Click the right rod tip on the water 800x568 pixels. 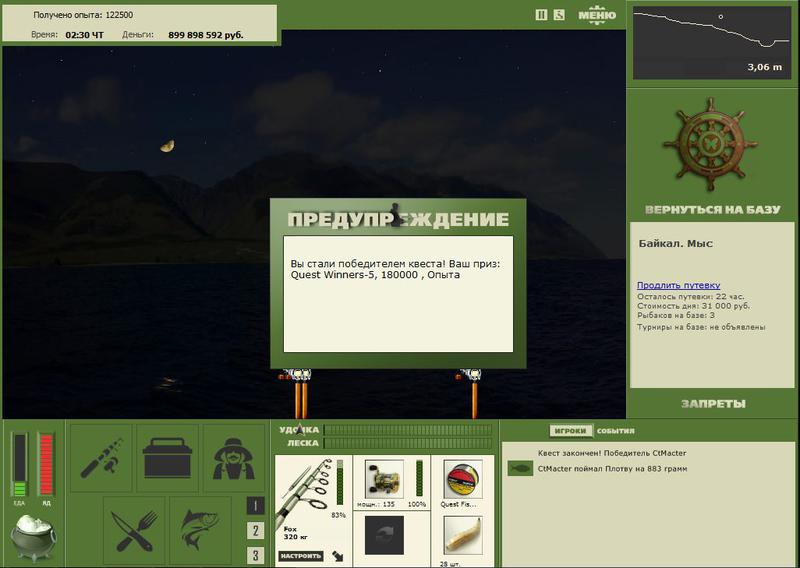(470, 393)
